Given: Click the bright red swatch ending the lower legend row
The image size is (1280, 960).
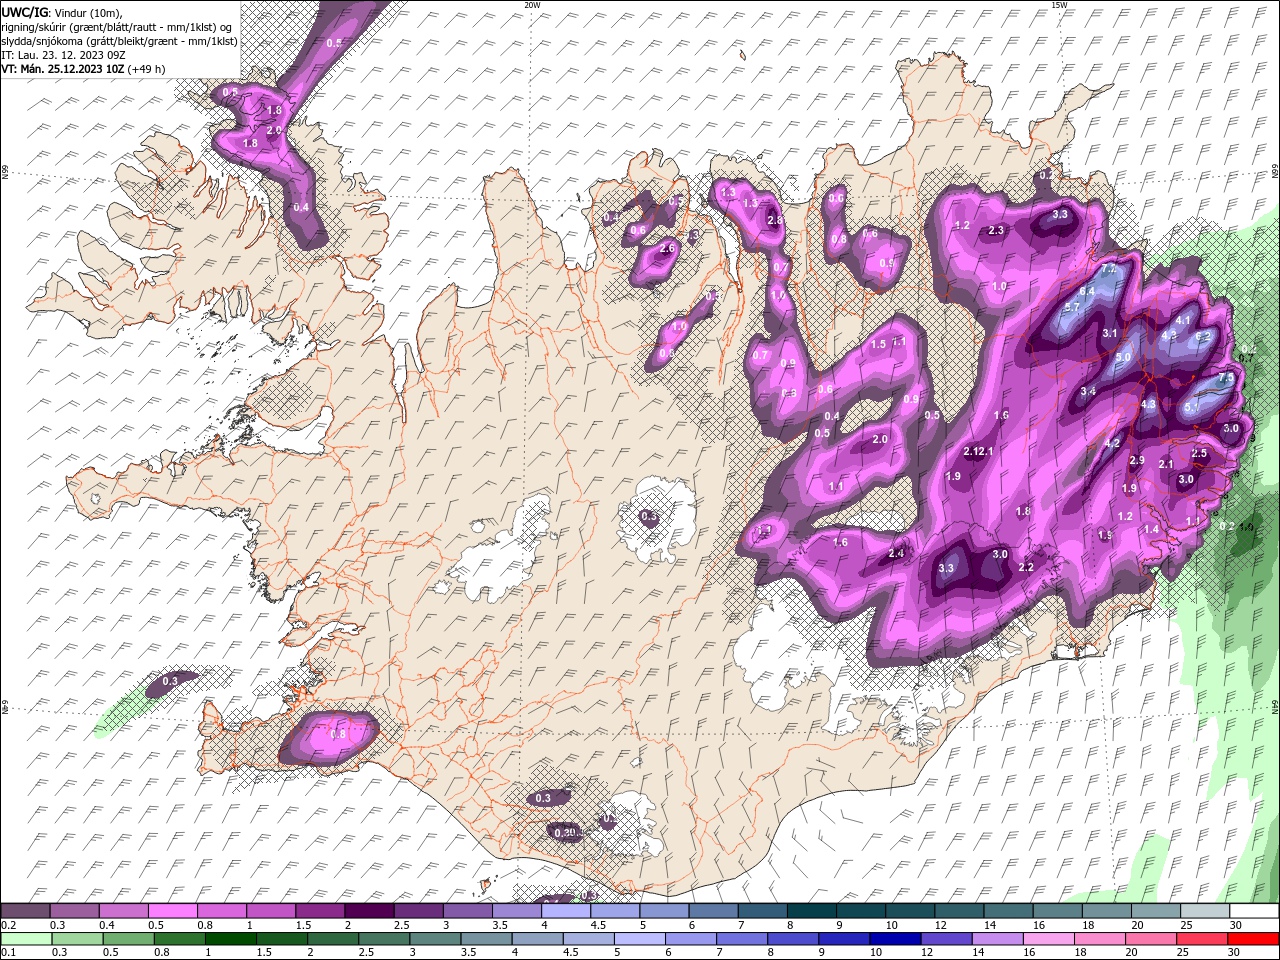Looking at the screenshot, I should click(1253, 939).
